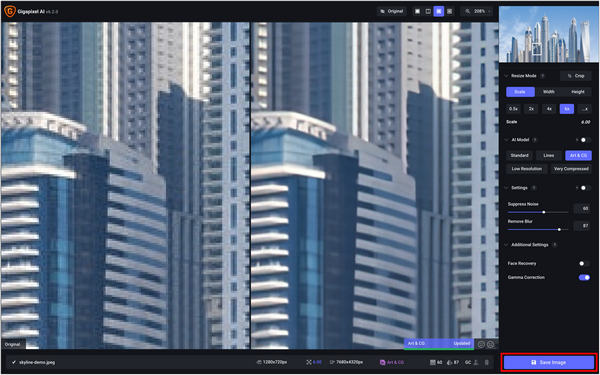
Task: Select the Standard AI model
Action: point(520,155)
